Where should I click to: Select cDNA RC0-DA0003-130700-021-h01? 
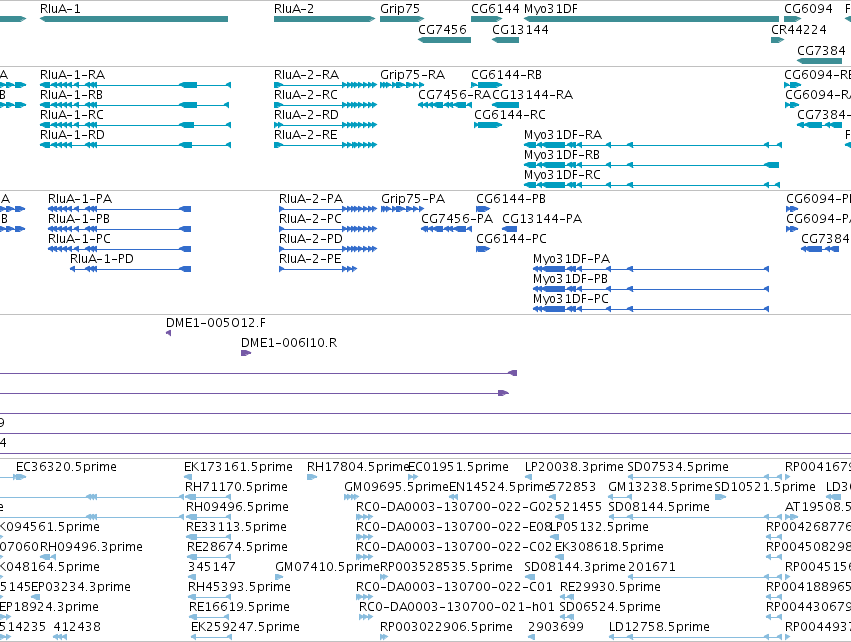456,607
